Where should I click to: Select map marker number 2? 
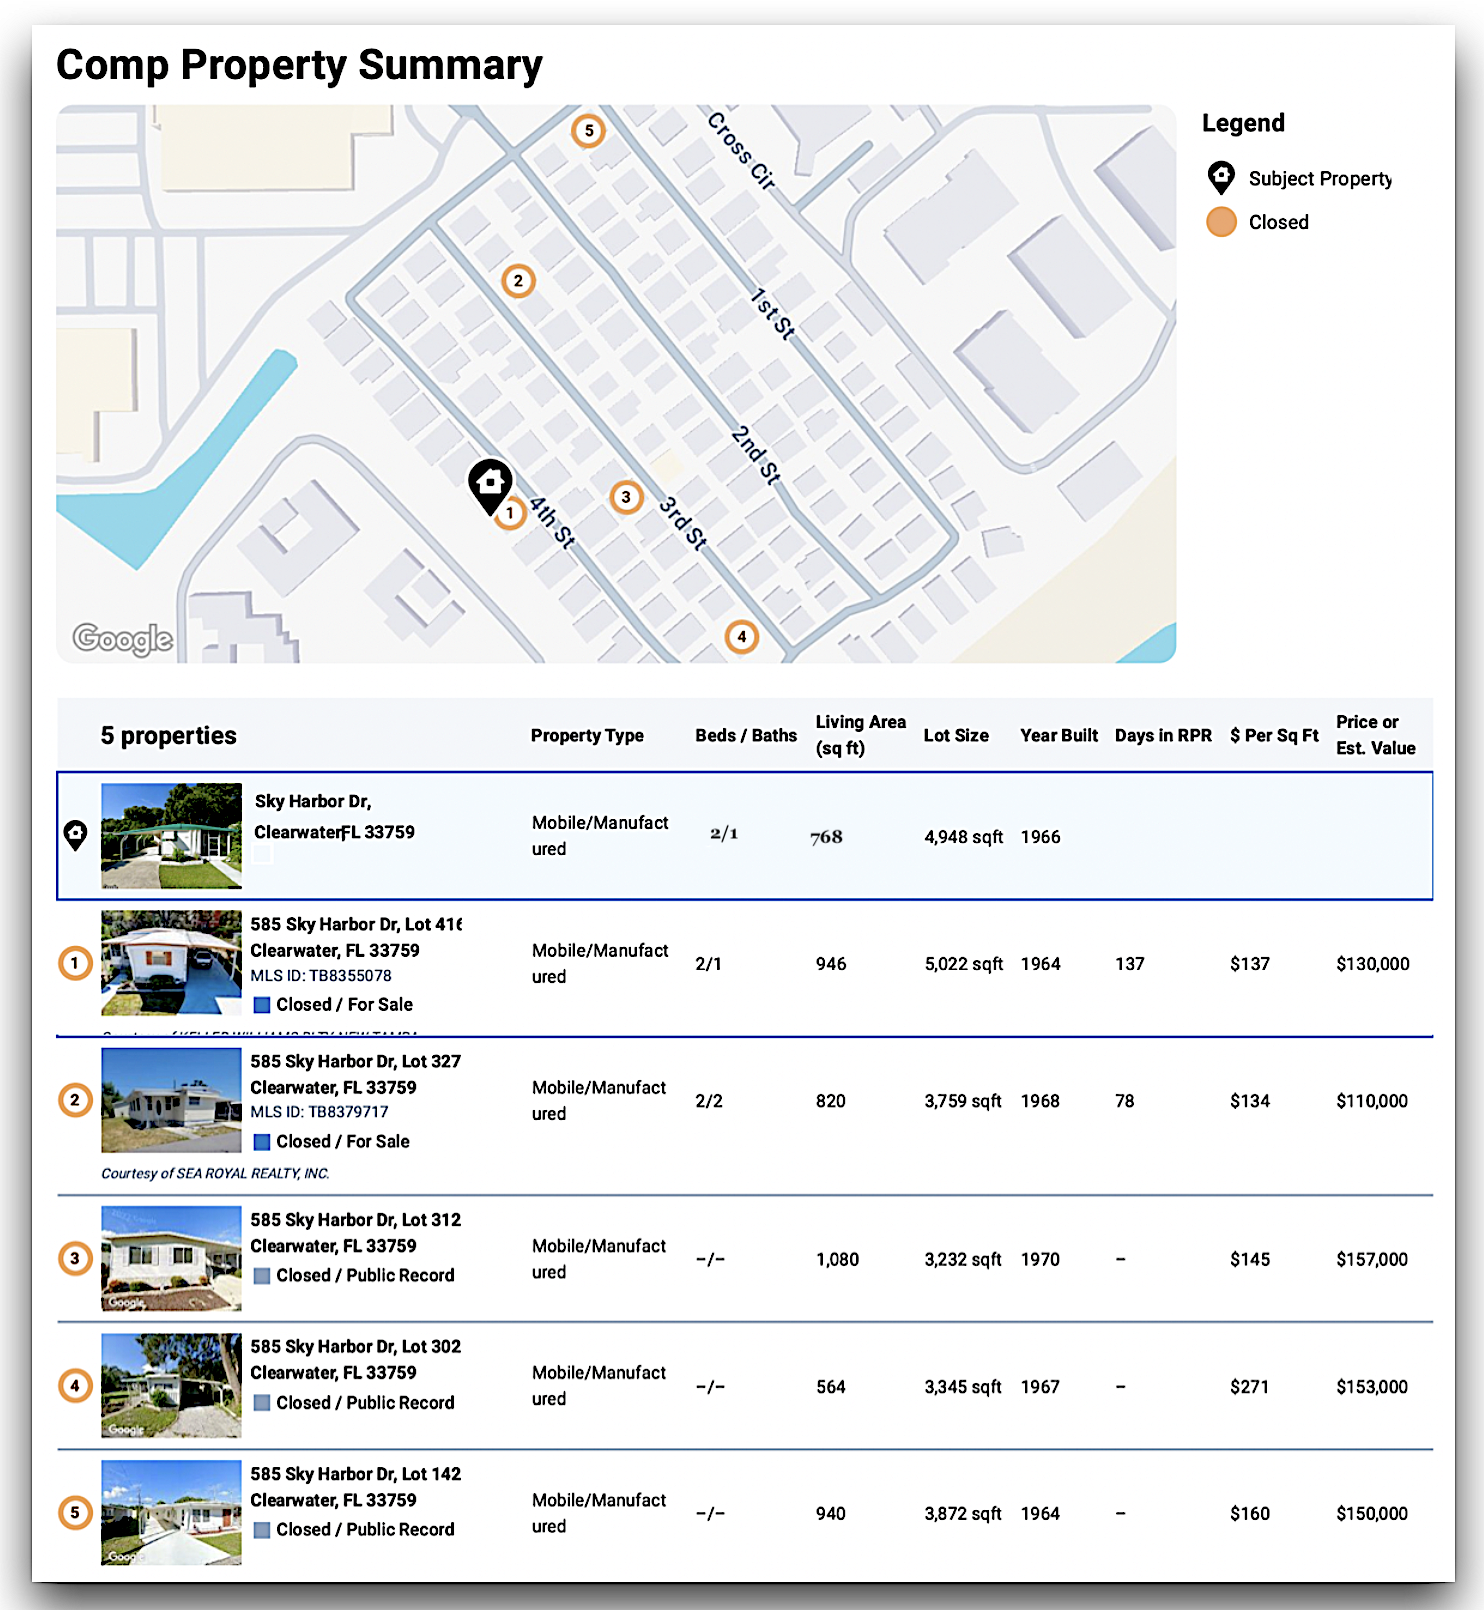click(518, 281)
